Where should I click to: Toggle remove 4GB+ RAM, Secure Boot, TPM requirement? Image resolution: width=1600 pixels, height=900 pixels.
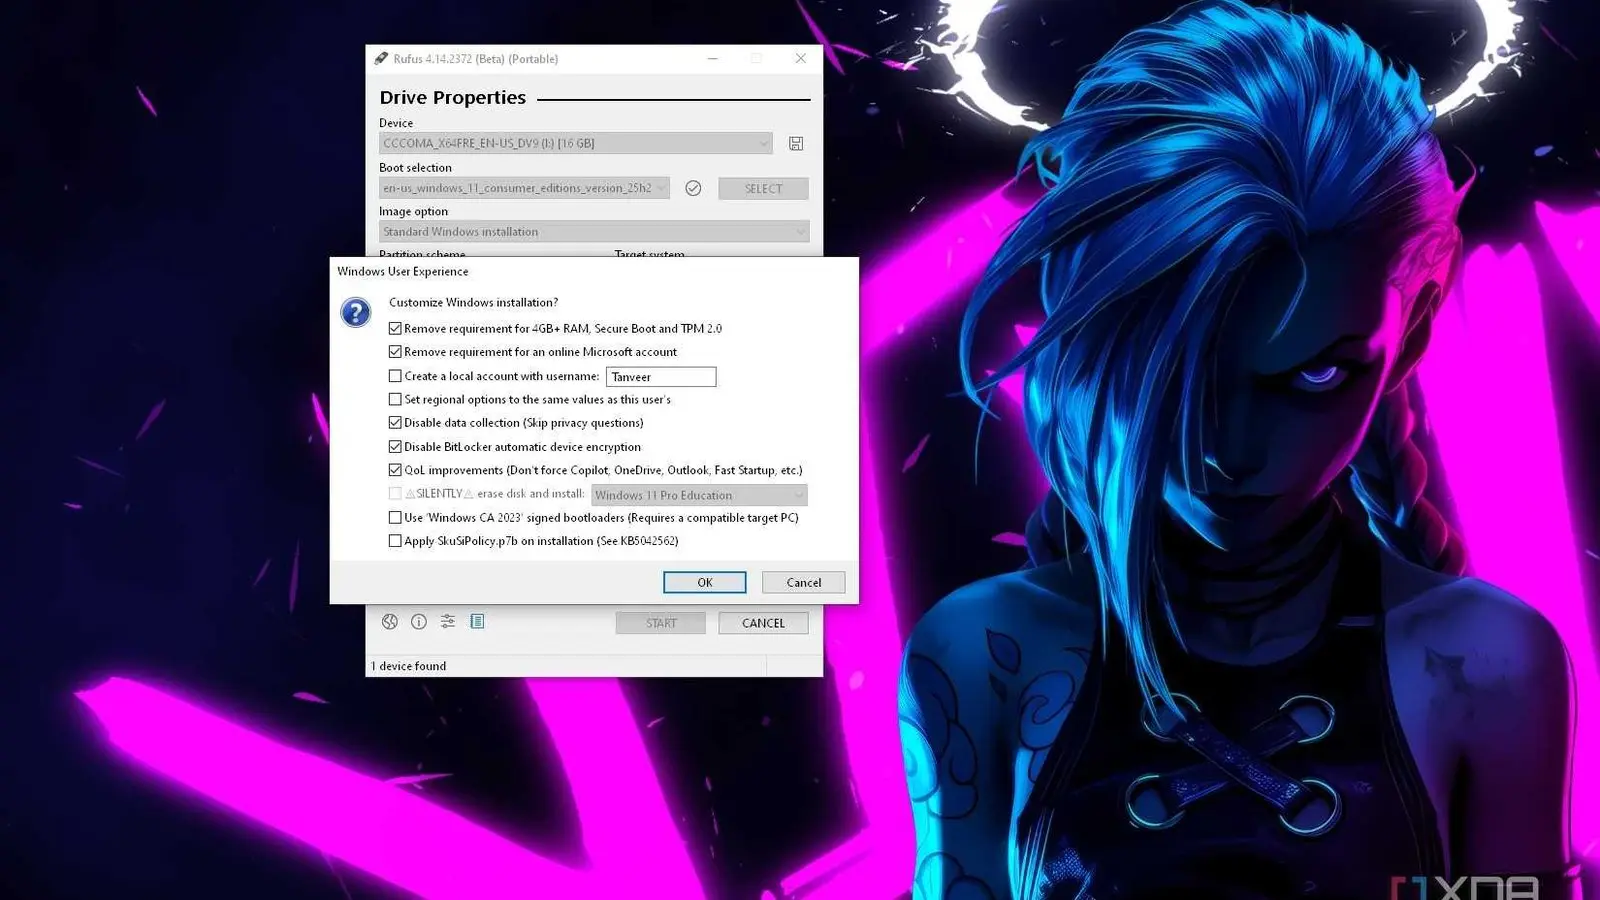pyautogui.click(x=395, y=328)
